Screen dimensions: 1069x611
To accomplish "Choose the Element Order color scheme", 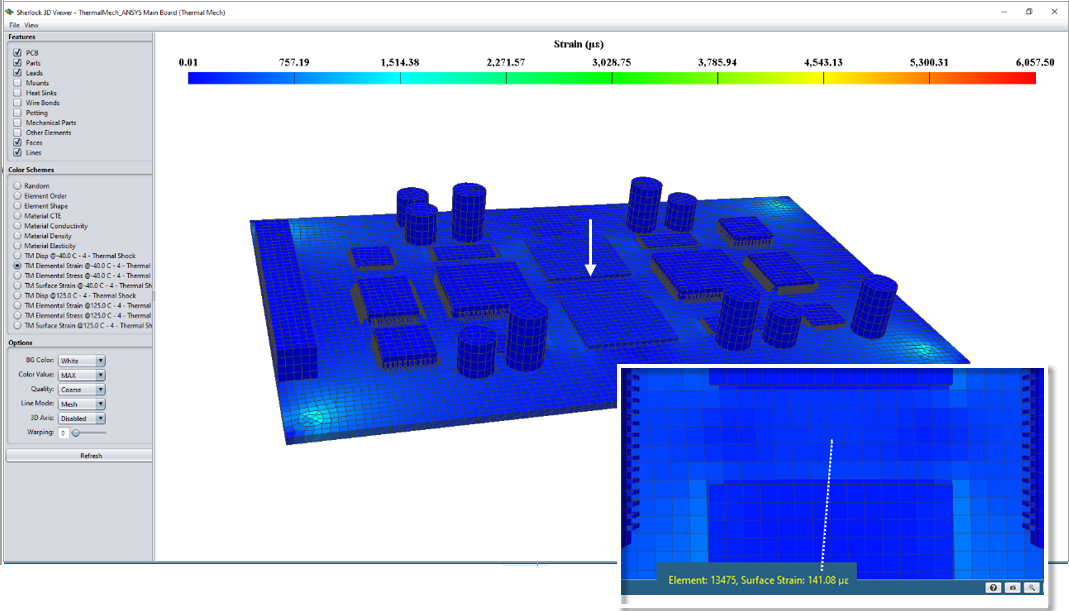I will pyautogui.click(x=17, y=196).
